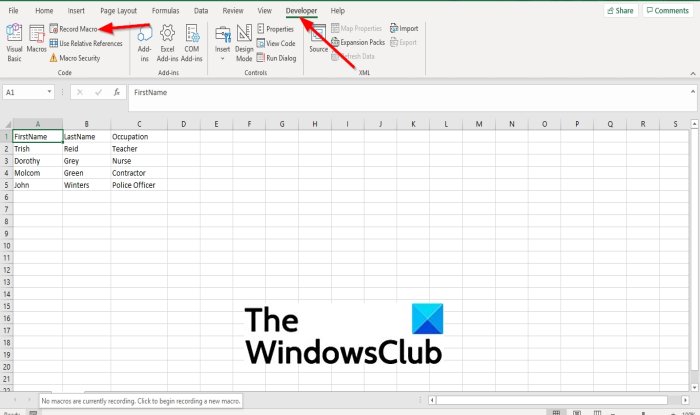This screenshot has width=700, height=415.
Task: Select the cell containing Dorothy
Action: [x=38, y=161]
